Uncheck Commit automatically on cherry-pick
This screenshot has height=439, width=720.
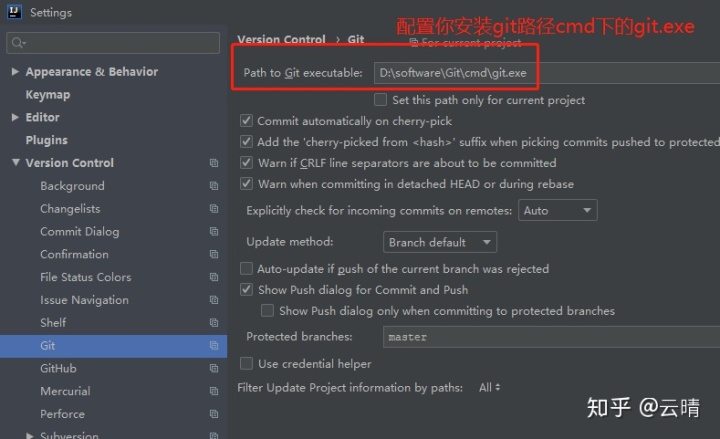click(246, 121)
